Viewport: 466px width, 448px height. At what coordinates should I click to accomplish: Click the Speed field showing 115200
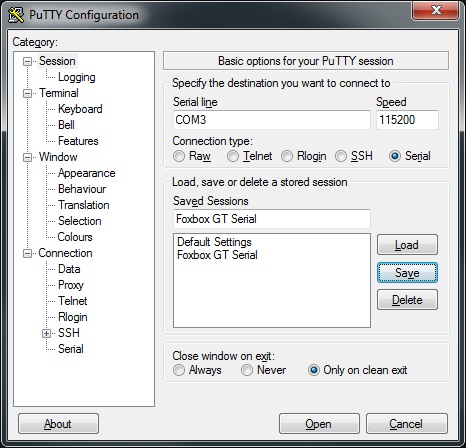click(407, 120)
